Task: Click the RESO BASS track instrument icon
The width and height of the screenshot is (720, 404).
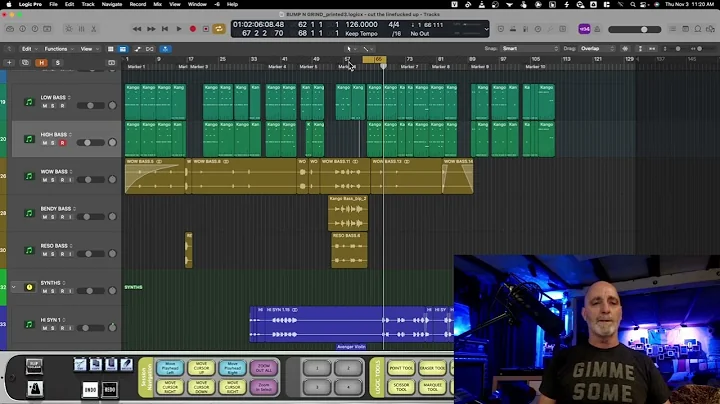Action: [x=29, y=250]
